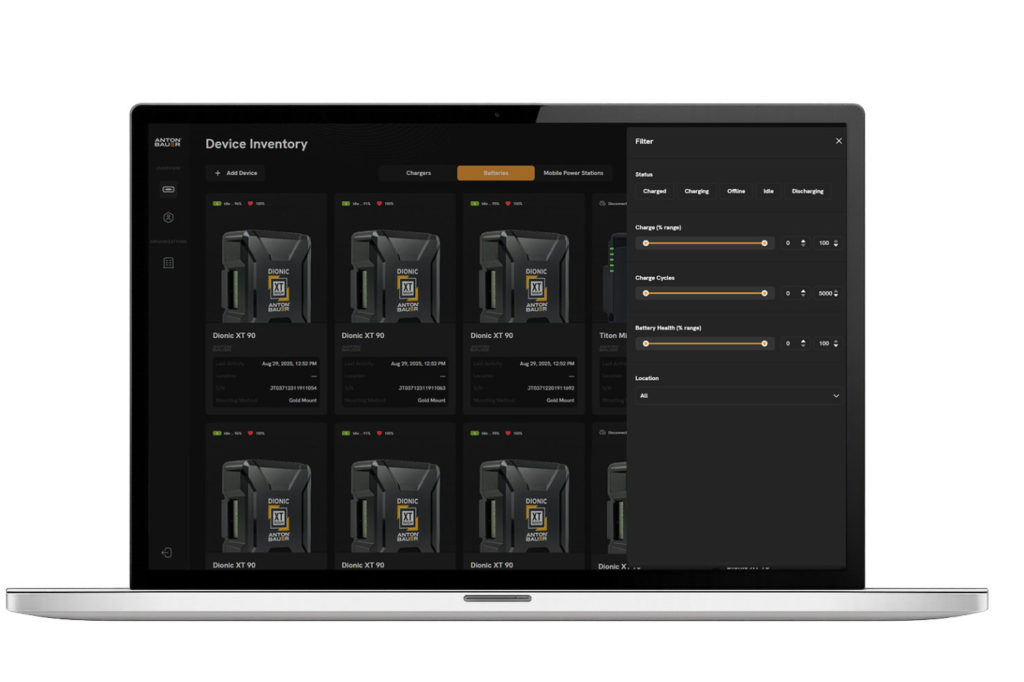Toggle the Charging status filter
The width and height of the screenshot is (1024, 682).
point(696,191)
